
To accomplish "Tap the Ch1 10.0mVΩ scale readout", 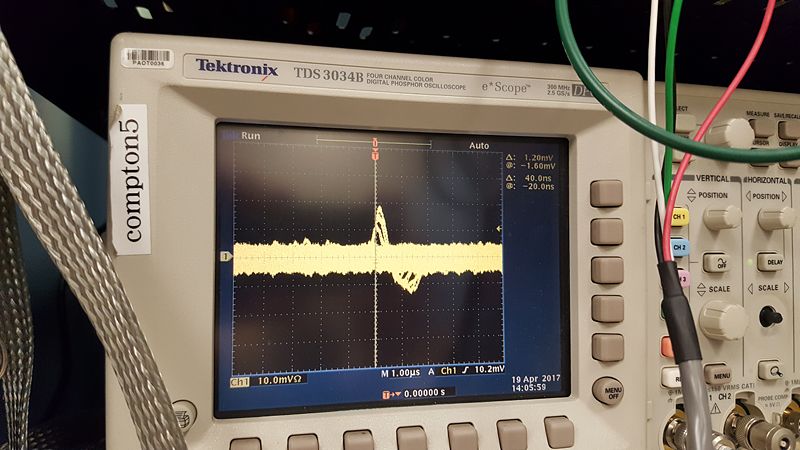I will click(268, 380).
